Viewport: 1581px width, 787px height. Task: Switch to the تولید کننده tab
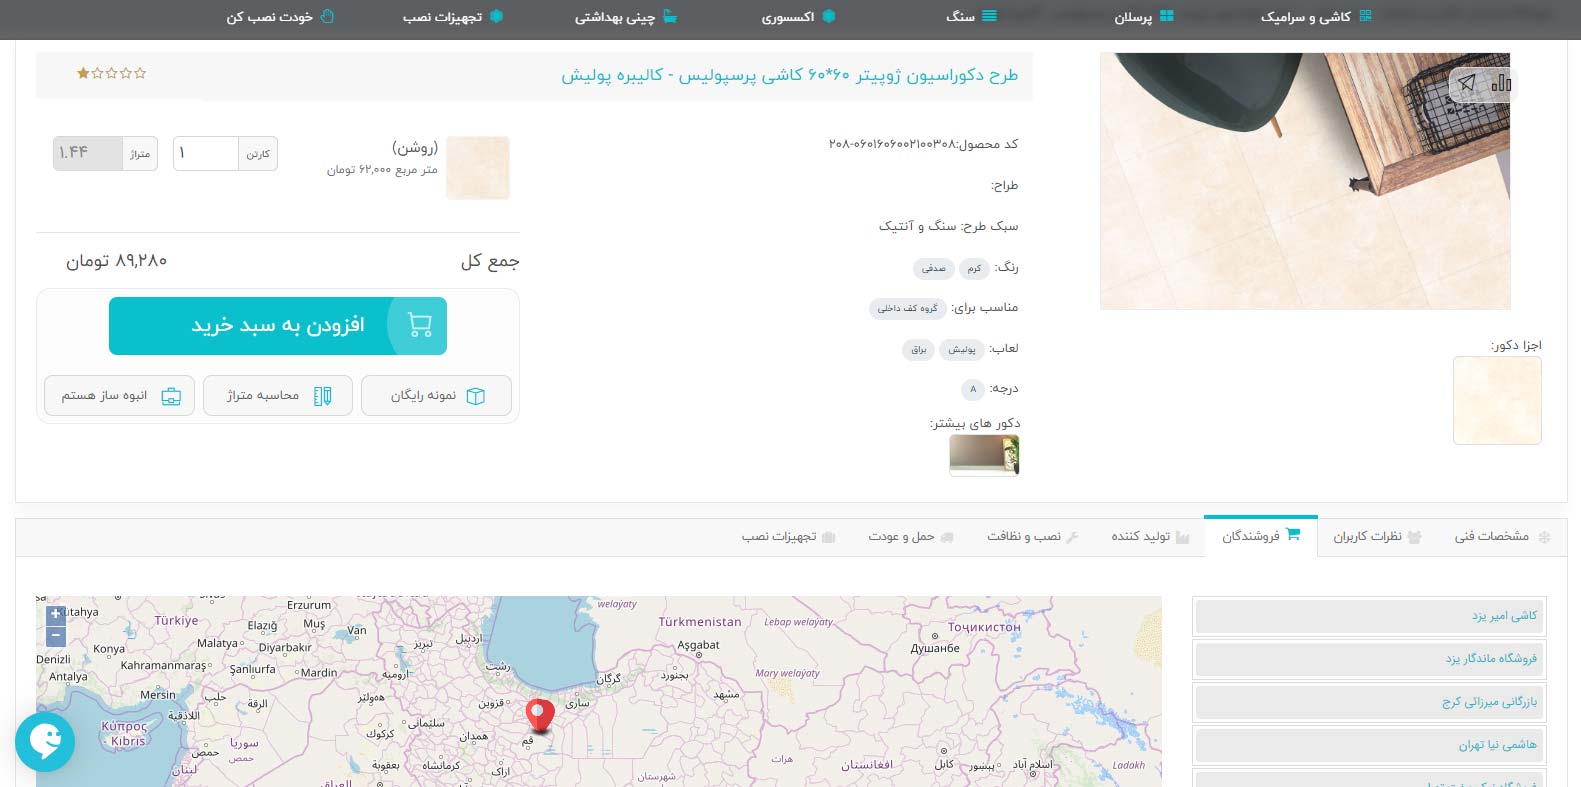pyautogui.click(x=1150, y=537)
